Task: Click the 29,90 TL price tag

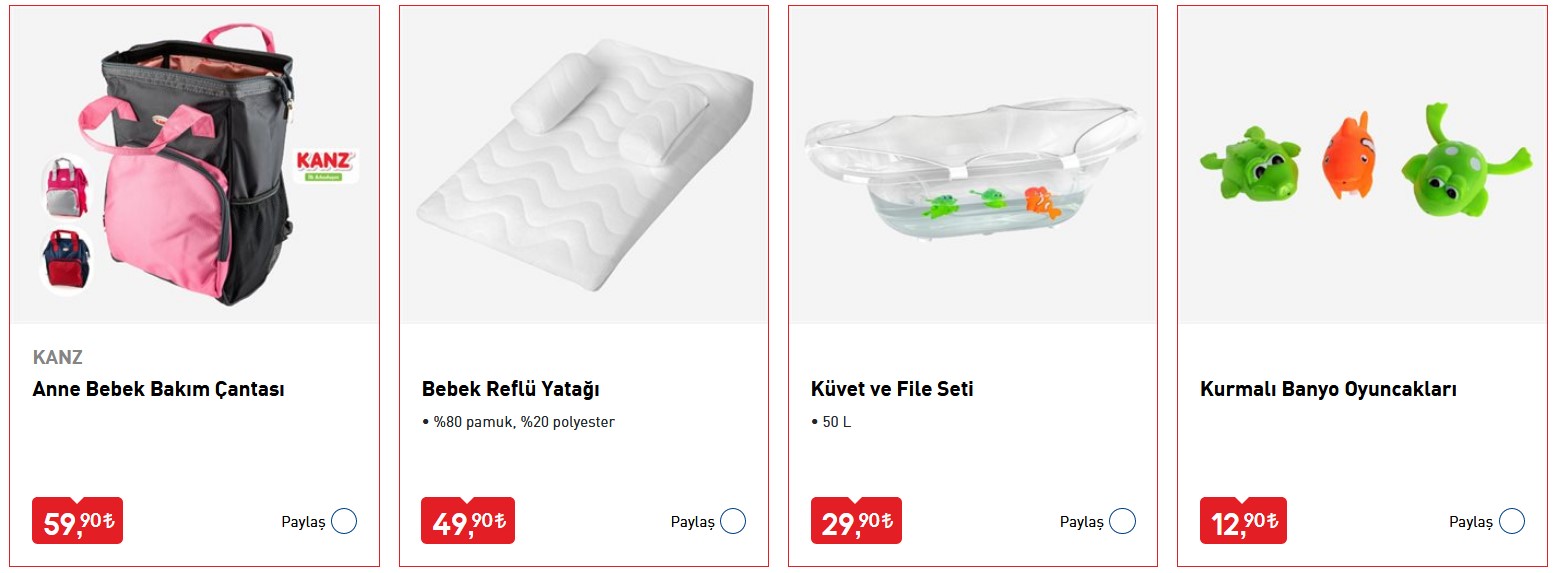Action: (855, 521)
